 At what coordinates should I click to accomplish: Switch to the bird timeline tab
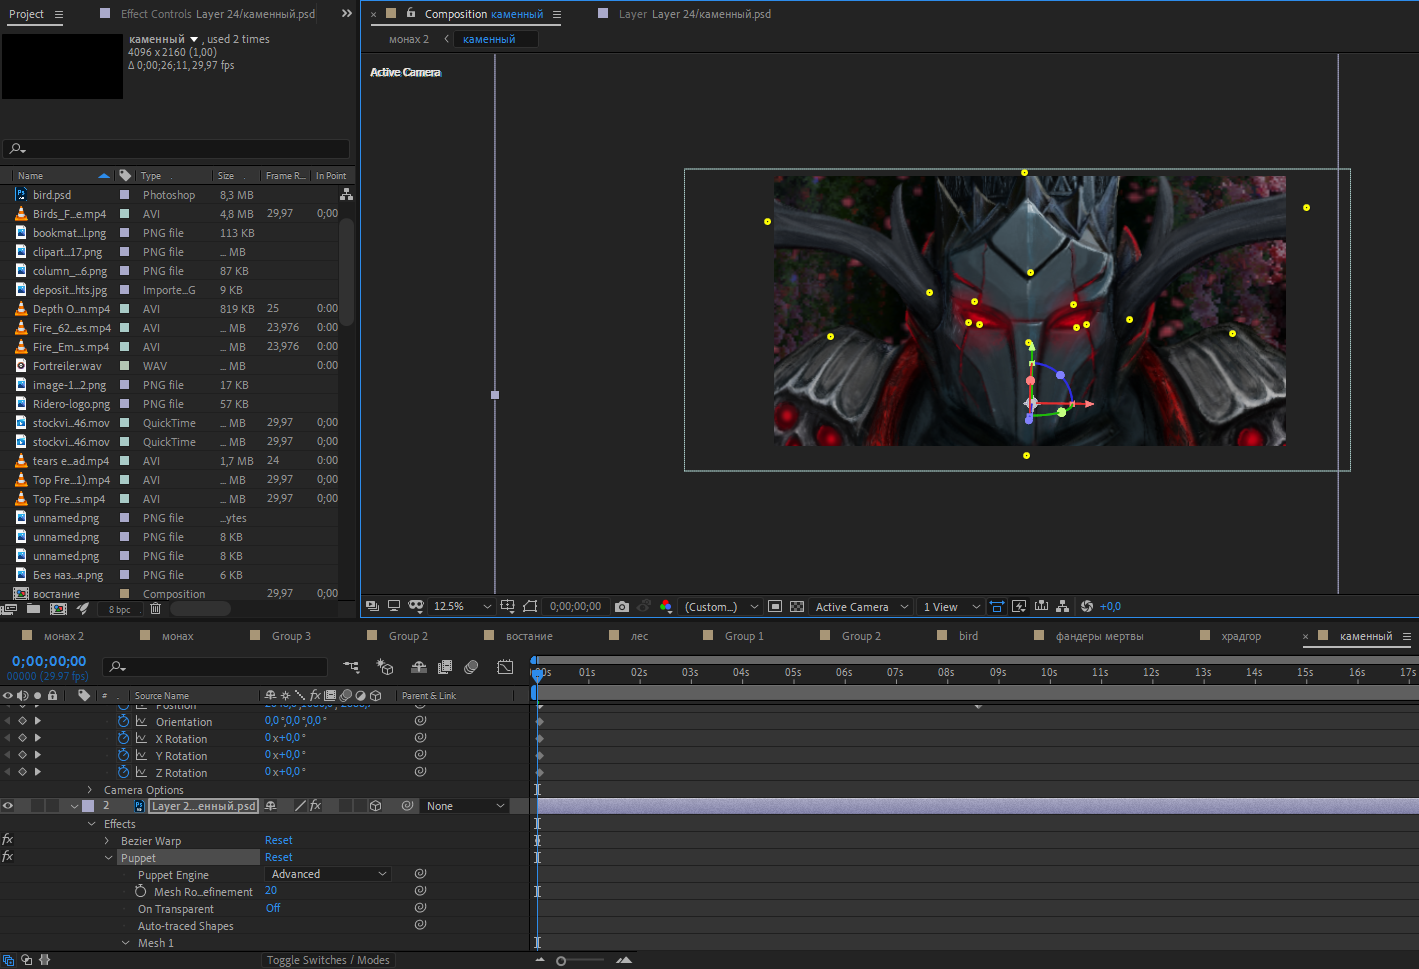[x=968, y=636]
